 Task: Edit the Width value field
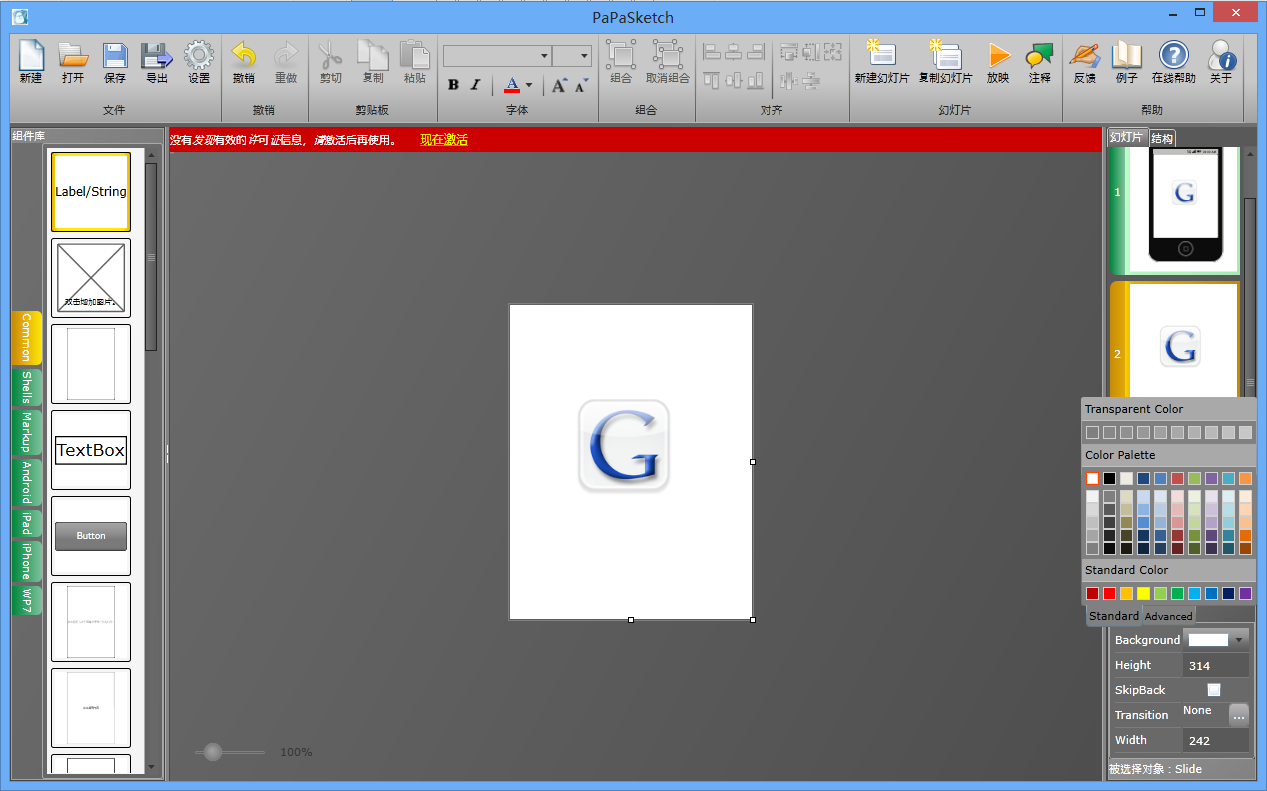[x=1216, y=740]
